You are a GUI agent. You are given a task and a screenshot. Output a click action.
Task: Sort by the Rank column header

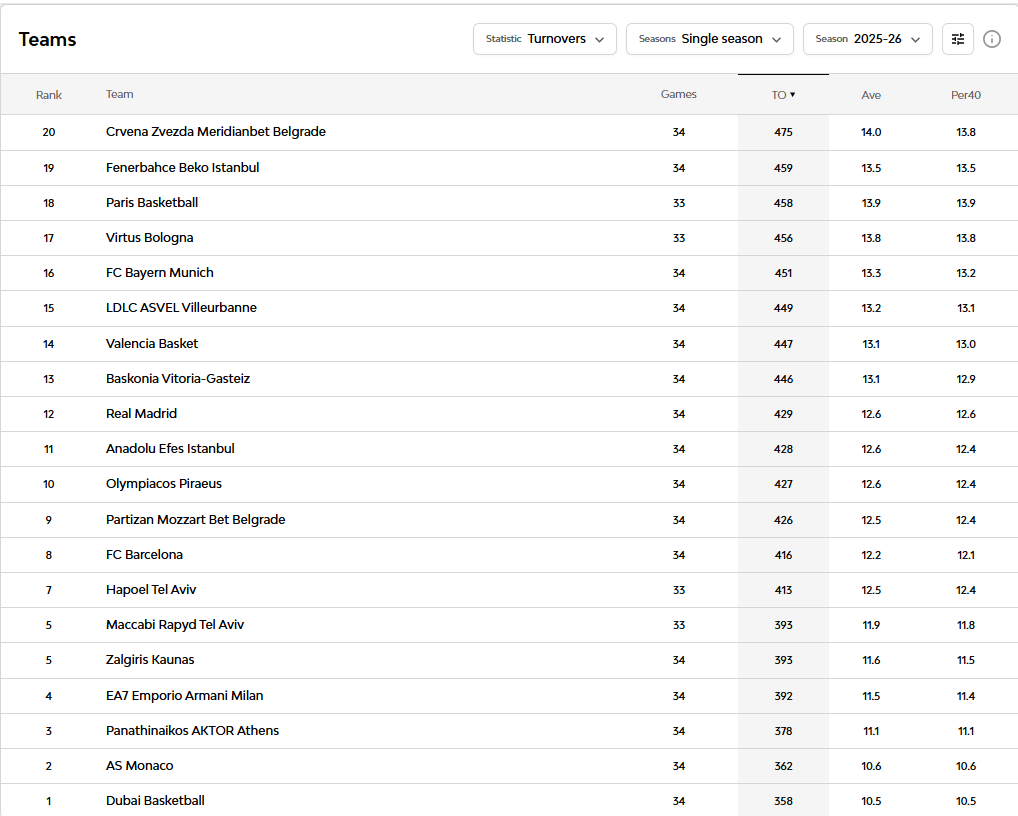[49, 95]
